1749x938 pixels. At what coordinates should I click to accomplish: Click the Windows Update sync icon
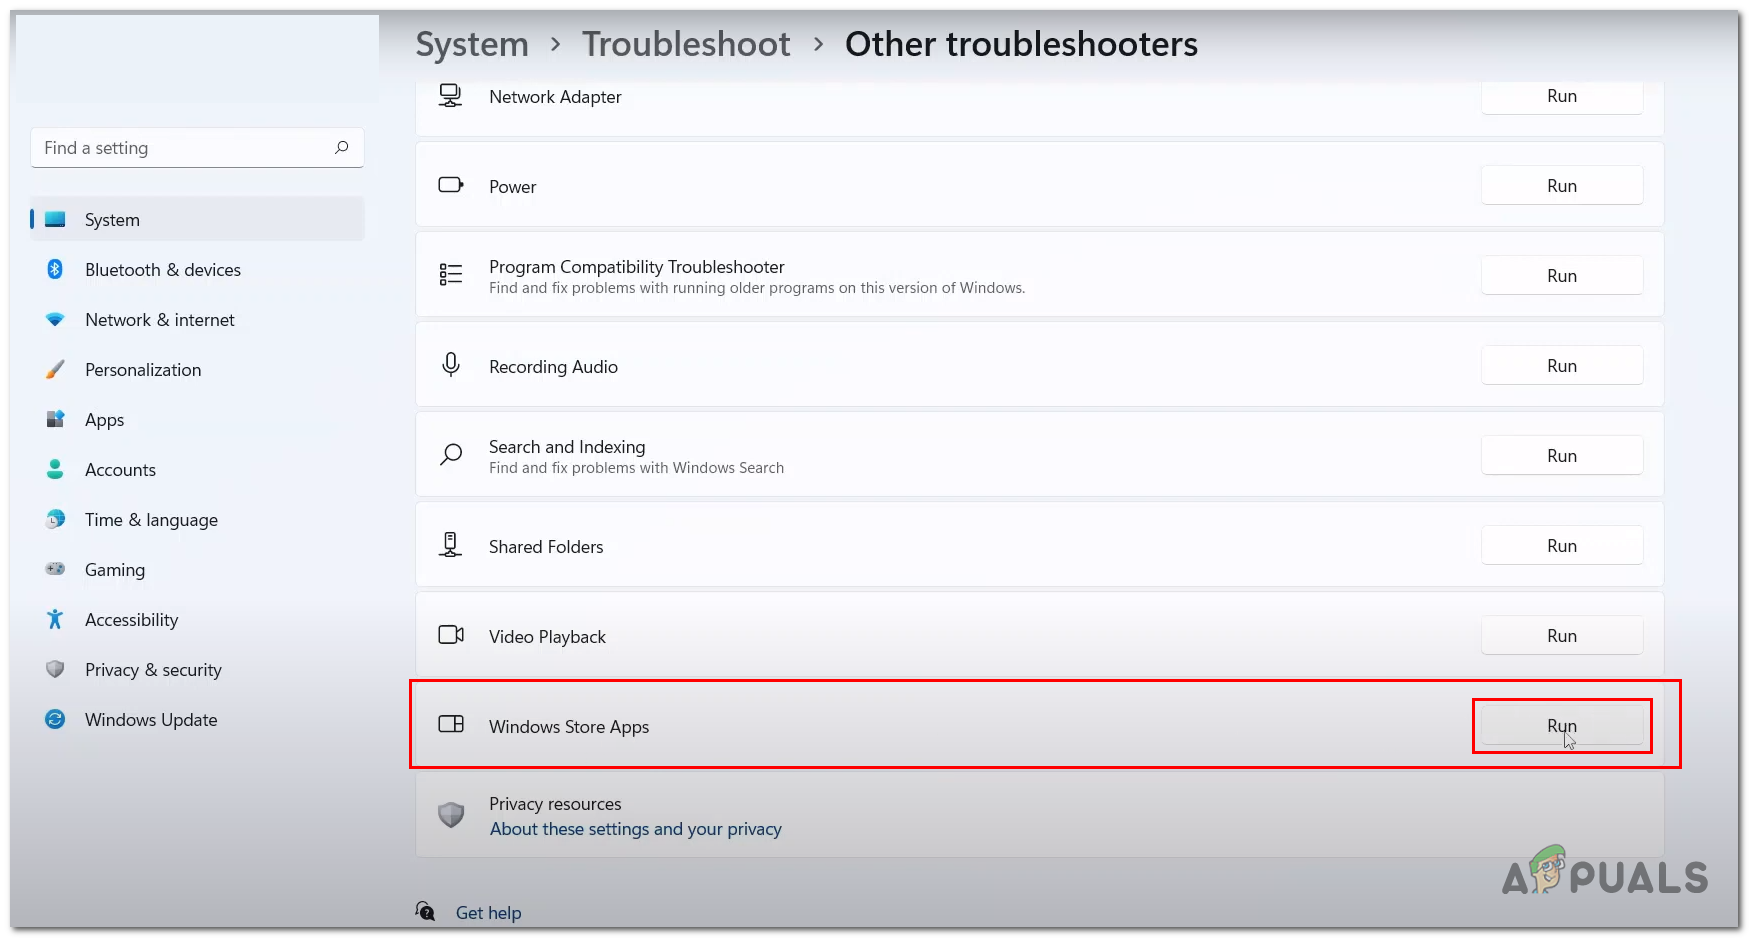(55, 719)
